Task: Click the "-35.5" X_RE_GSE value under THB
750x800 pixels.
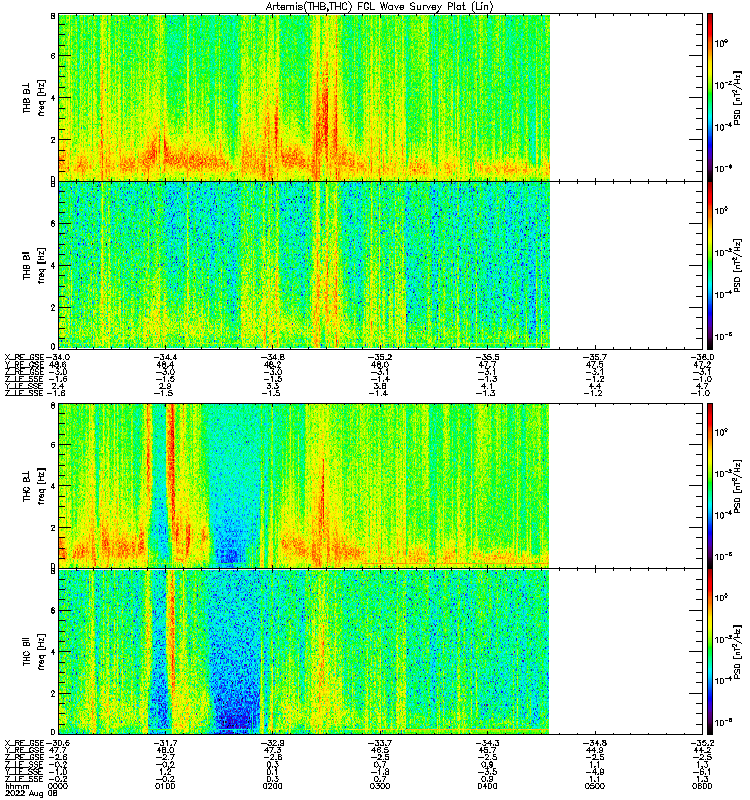Action: click(487, 357)
